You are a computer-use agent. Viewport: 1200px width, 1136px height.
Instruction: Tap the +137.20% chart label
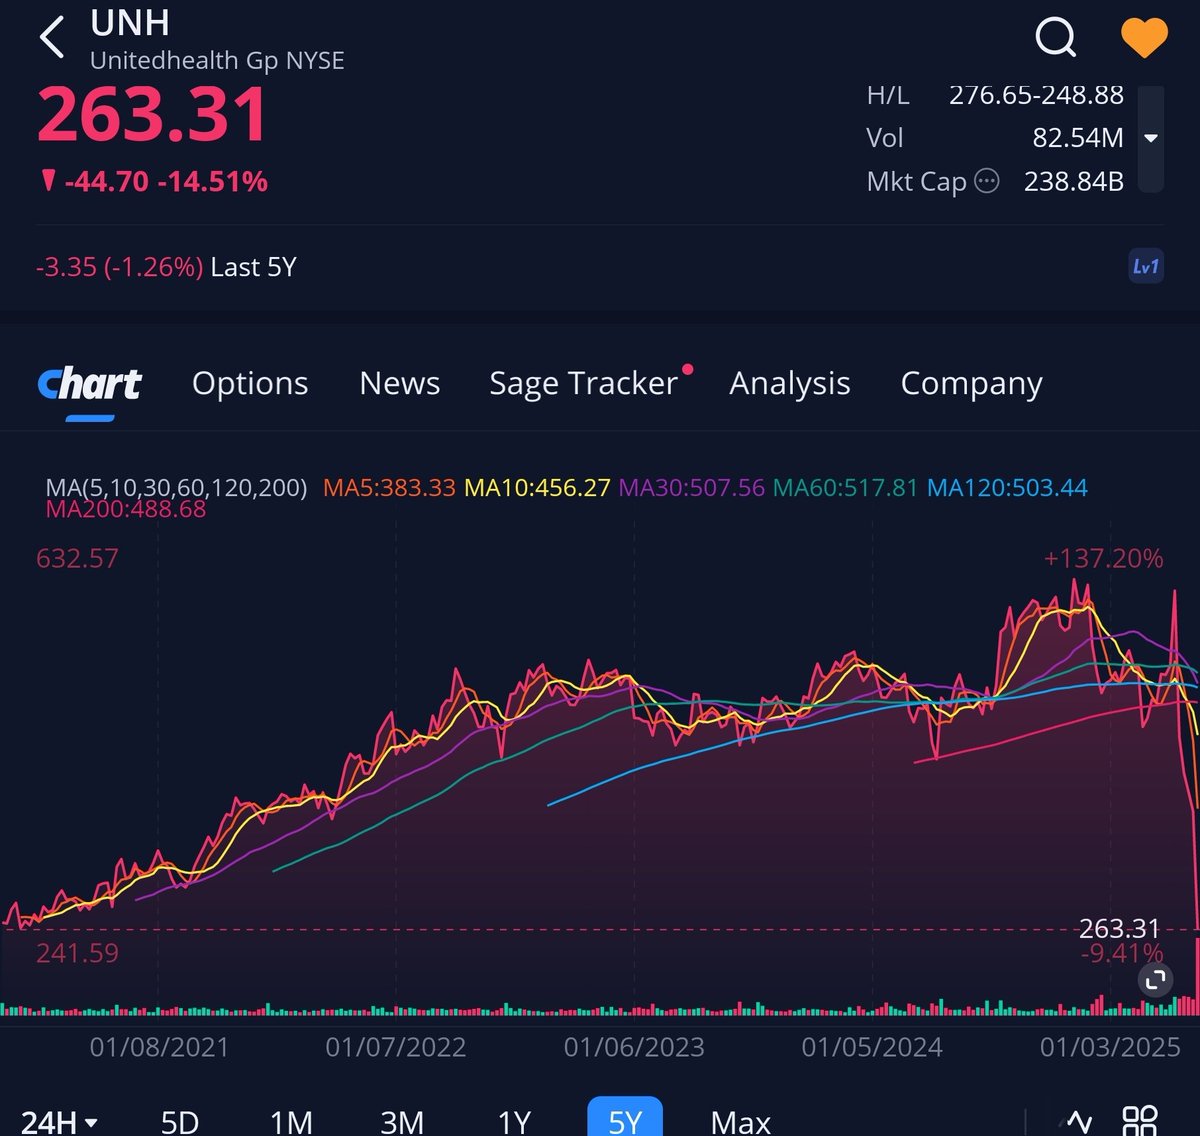point(1103,558)
